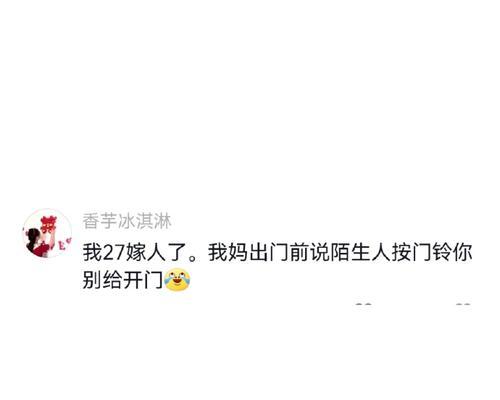The width and height of the screenshot is (500, 400).
Task: Tap the laughing-crying emoji in the comment
Action: [x=177, y=279]
